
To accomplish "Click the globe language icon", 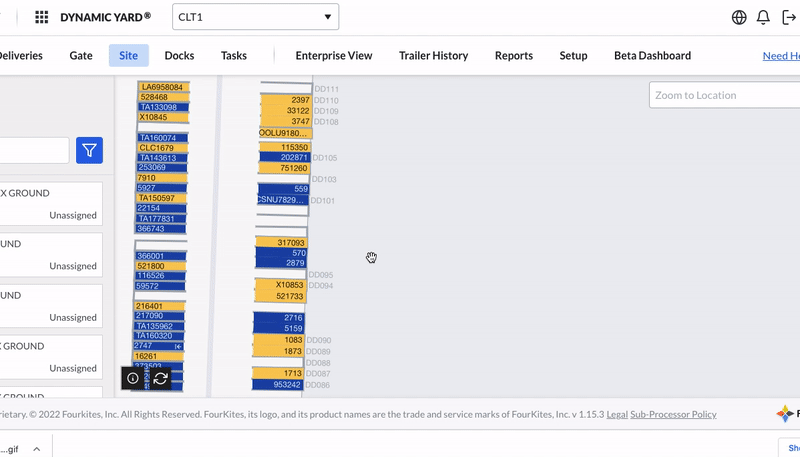I will coord(739,17).
